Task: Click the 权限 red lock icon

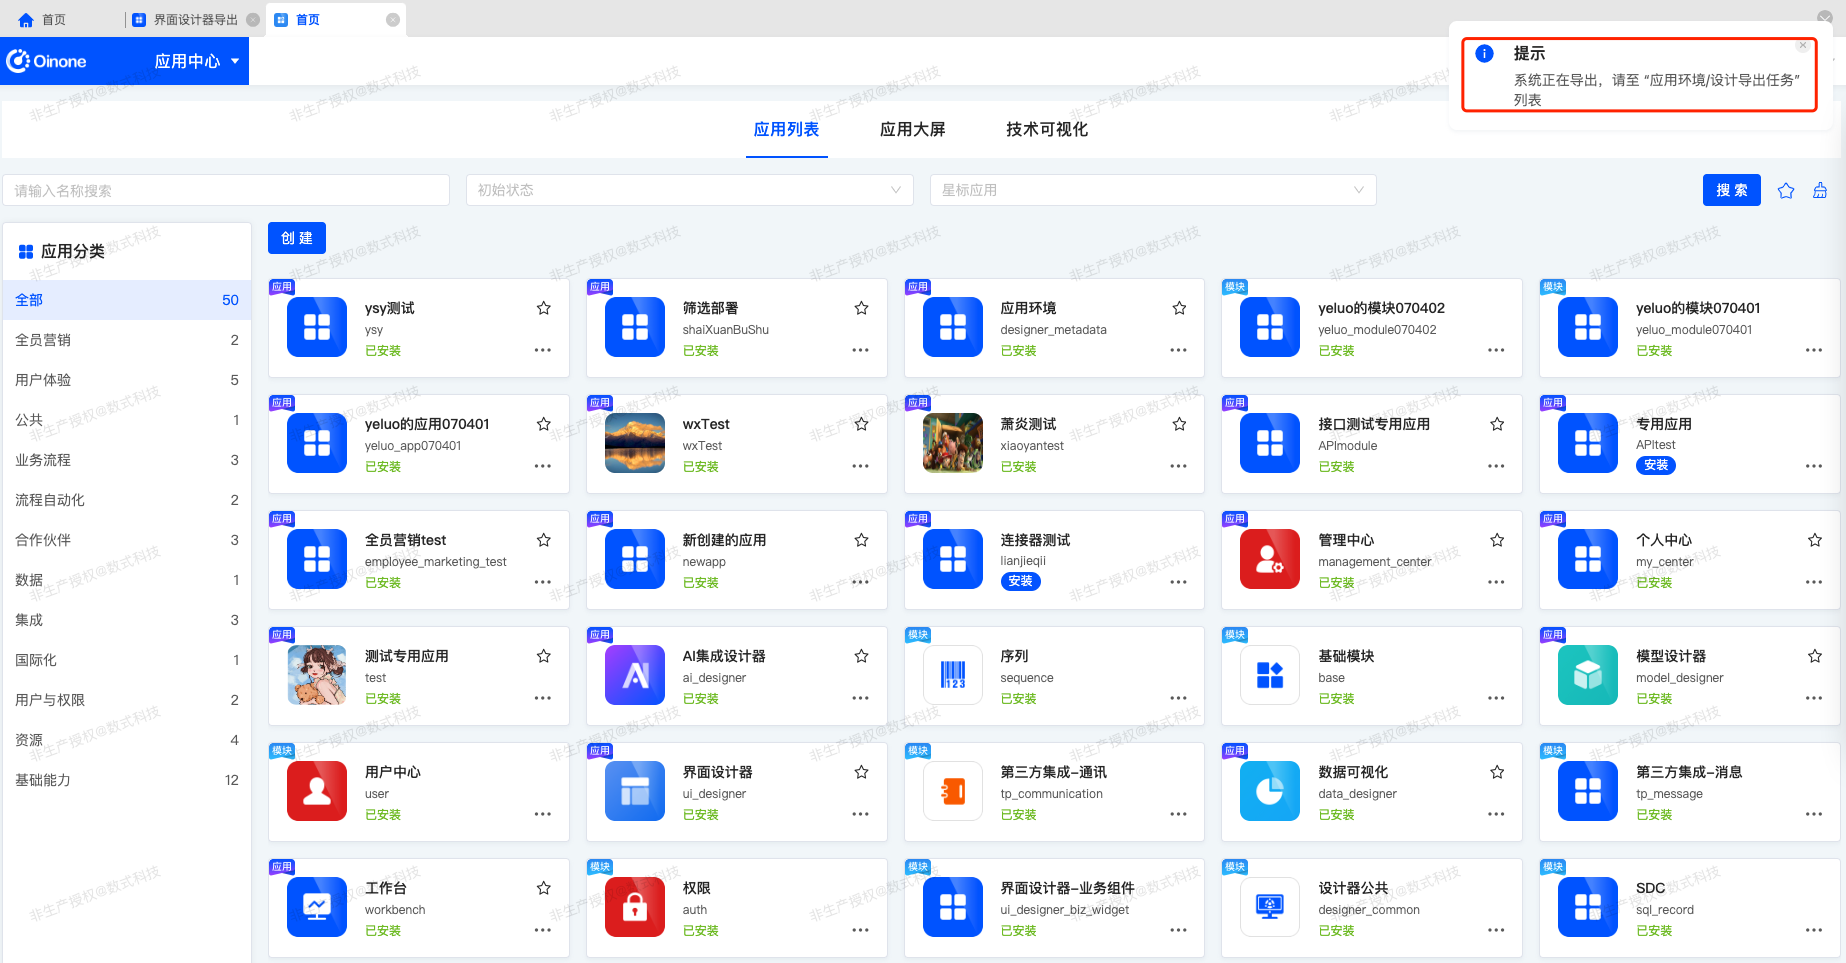Action: [635, 907]
